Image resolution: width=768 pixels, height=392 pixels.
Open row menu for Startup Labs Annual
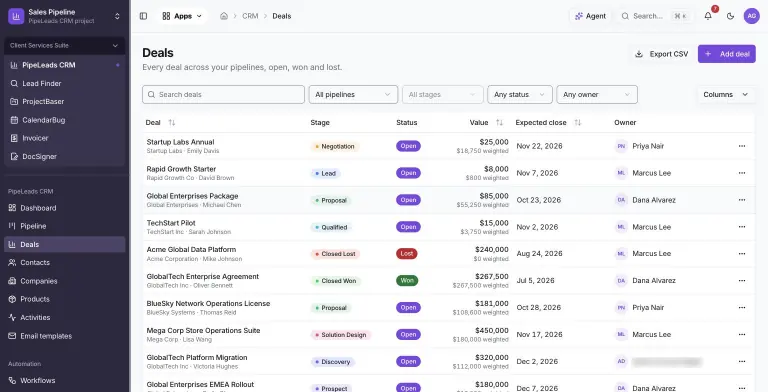742,146
